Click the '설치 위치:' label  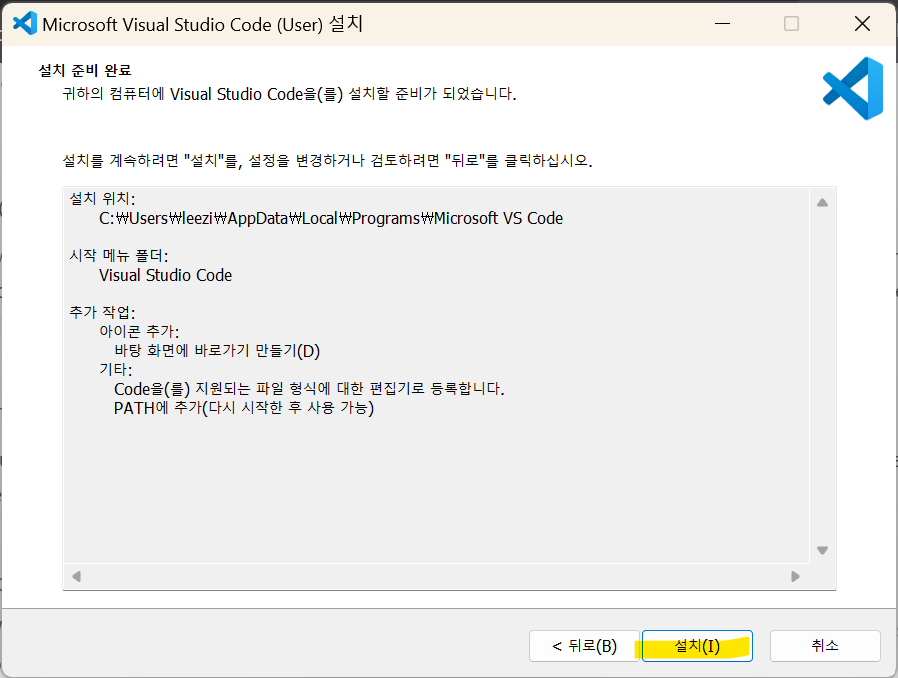coord(103,199)
